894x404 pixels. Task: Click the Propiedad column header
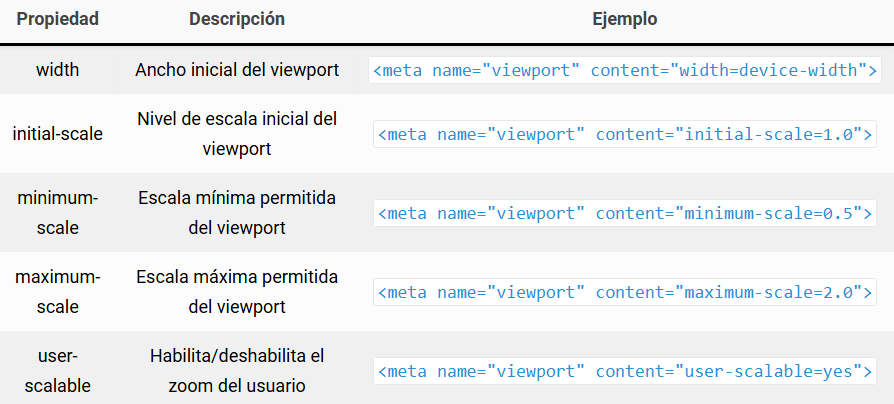point(57,20)
